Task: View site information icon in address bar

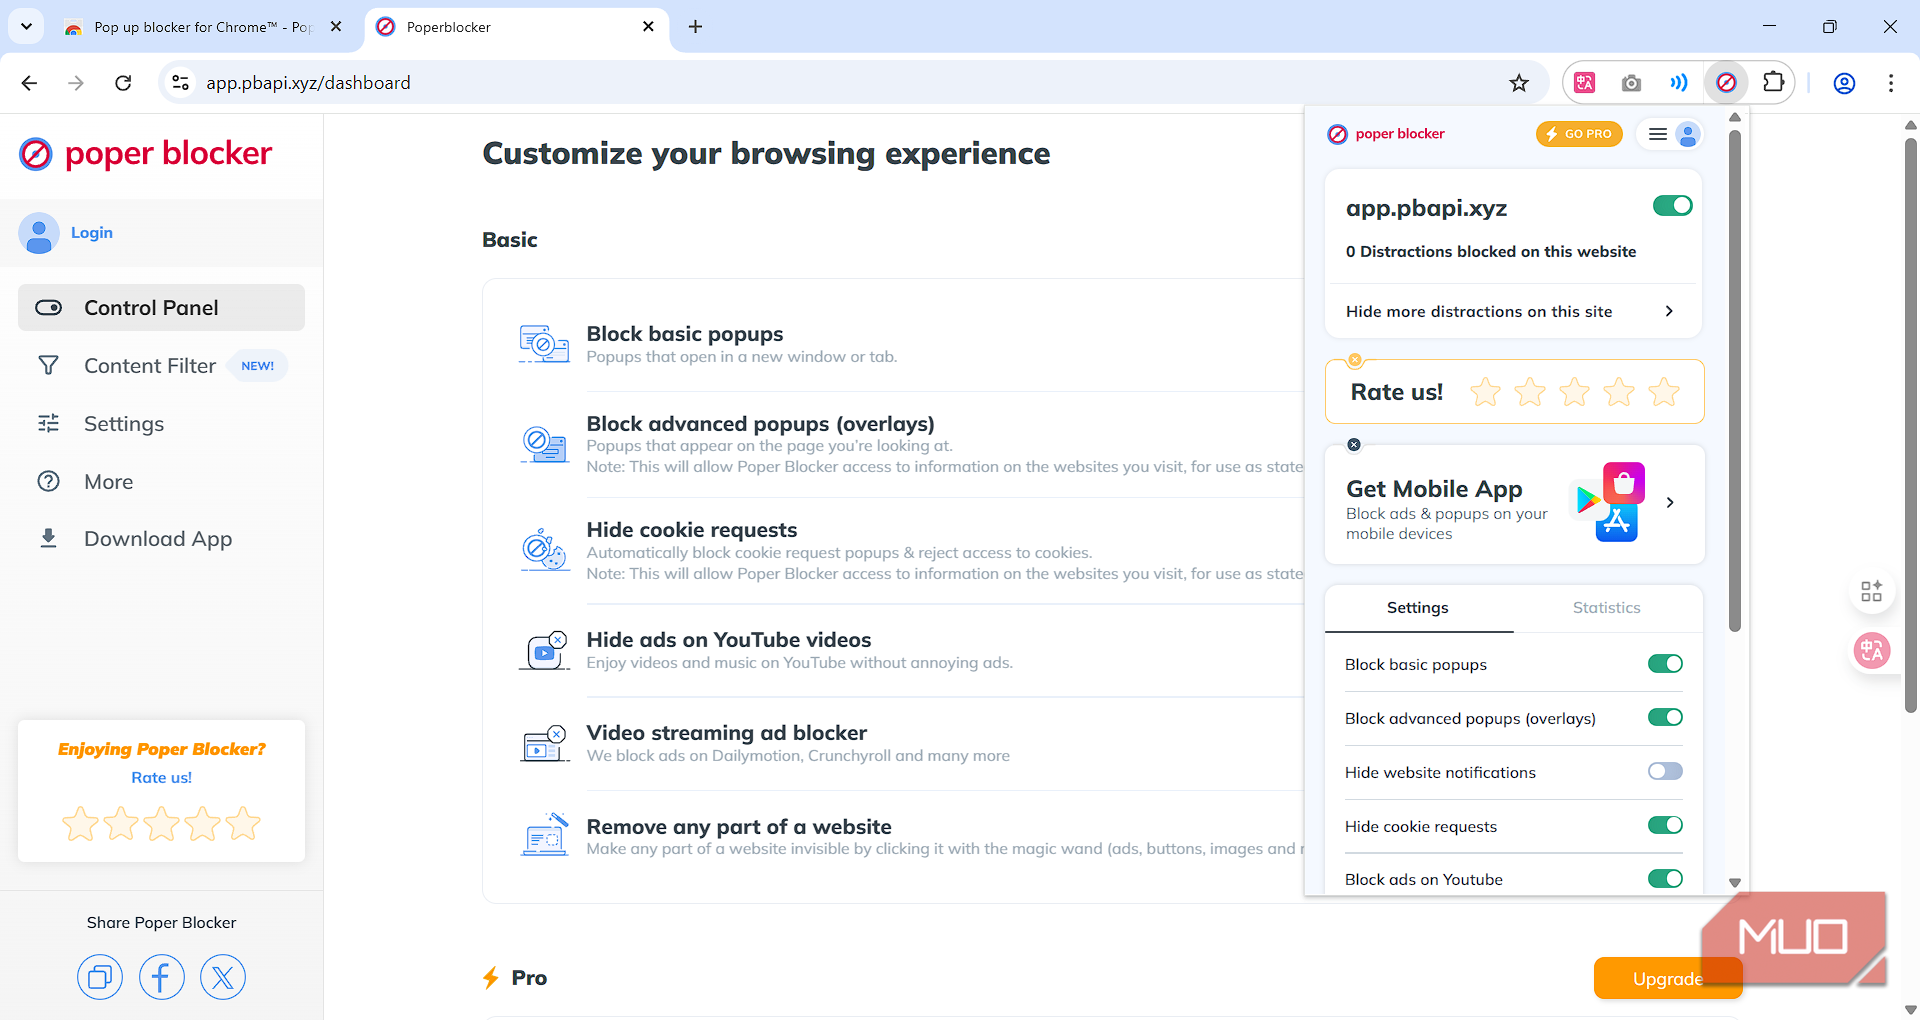Action: pos(181,83)
